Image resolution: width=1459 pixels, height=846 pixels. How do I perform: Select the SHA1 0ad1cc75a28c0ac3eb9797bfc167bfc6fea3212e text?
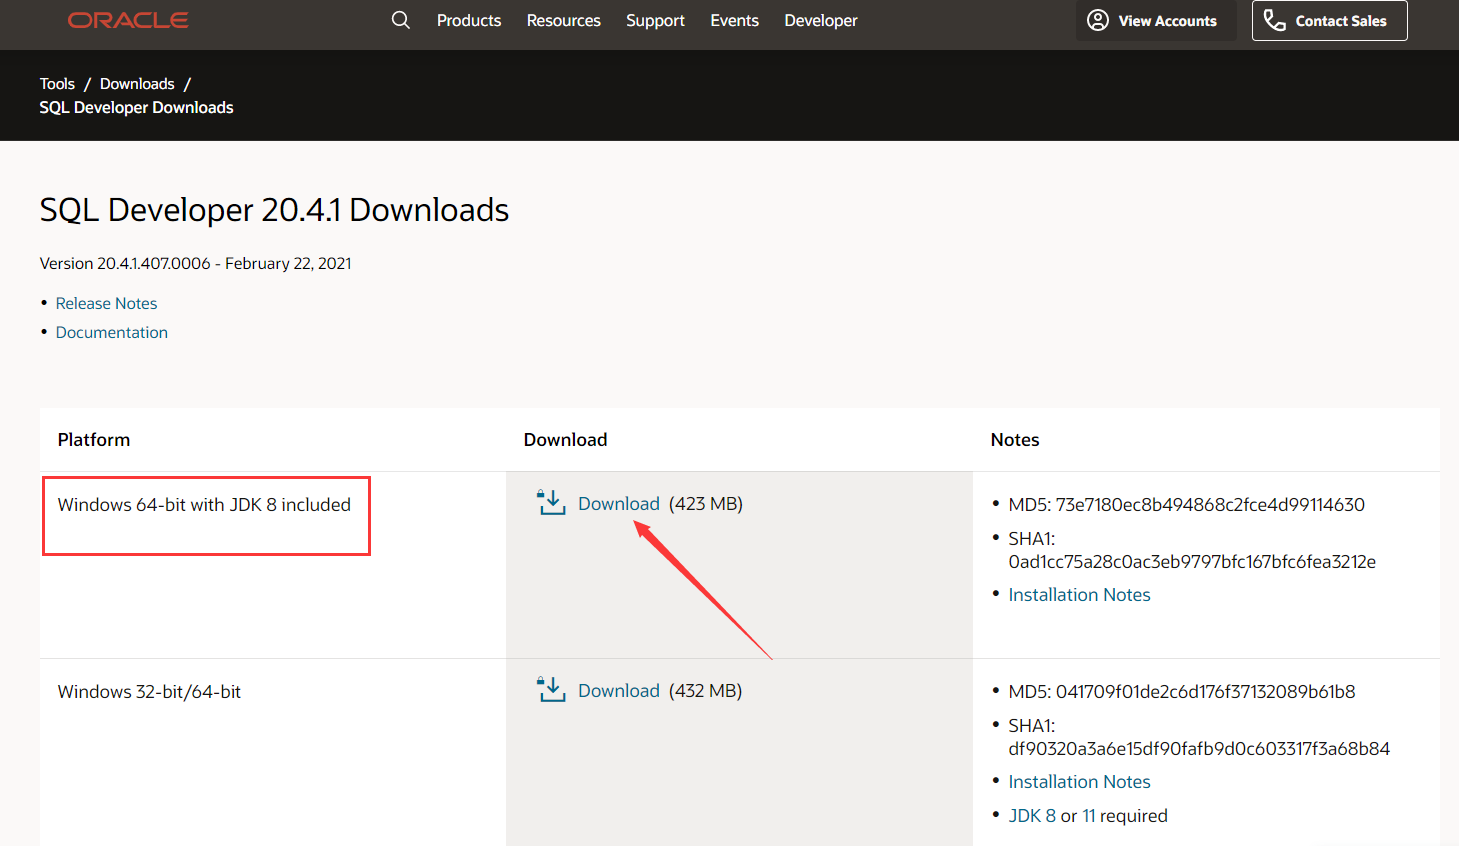click(x=1192, y=550)
